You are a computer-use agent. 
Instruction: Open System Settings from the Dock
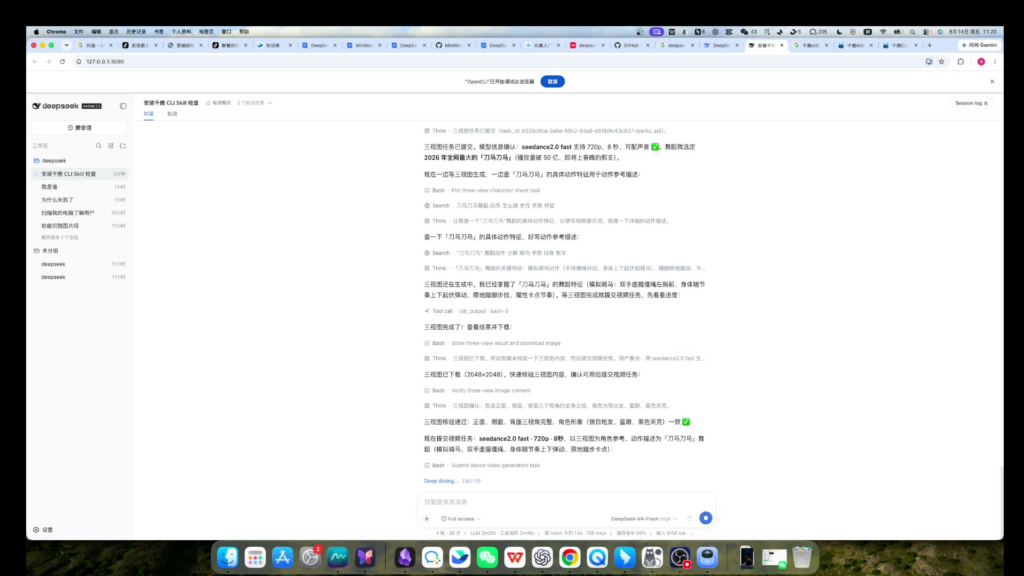[x=310, y=557]
